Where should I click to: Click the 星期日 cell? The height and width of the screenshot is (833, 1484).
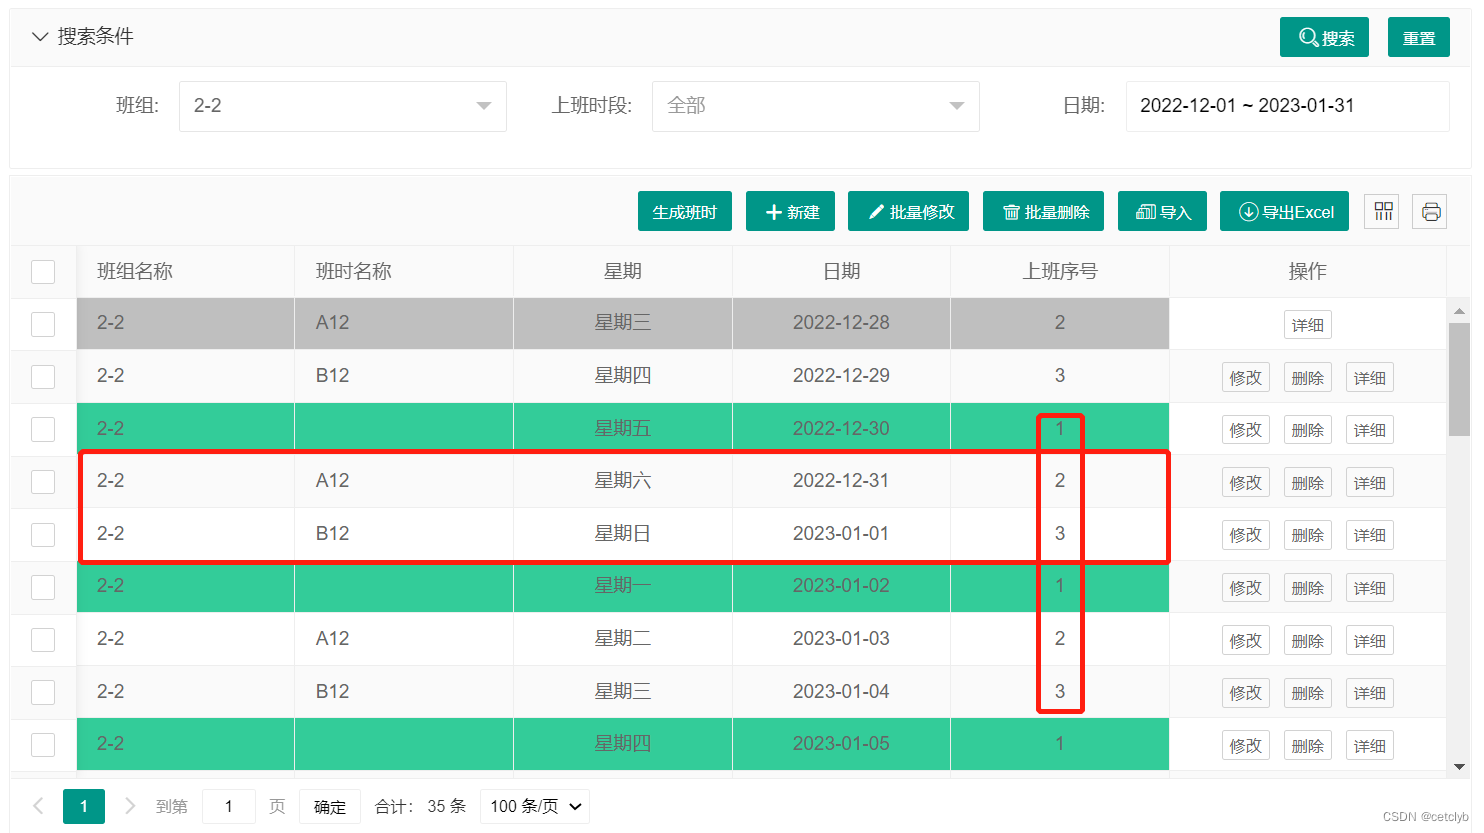[x=623, y=534]
